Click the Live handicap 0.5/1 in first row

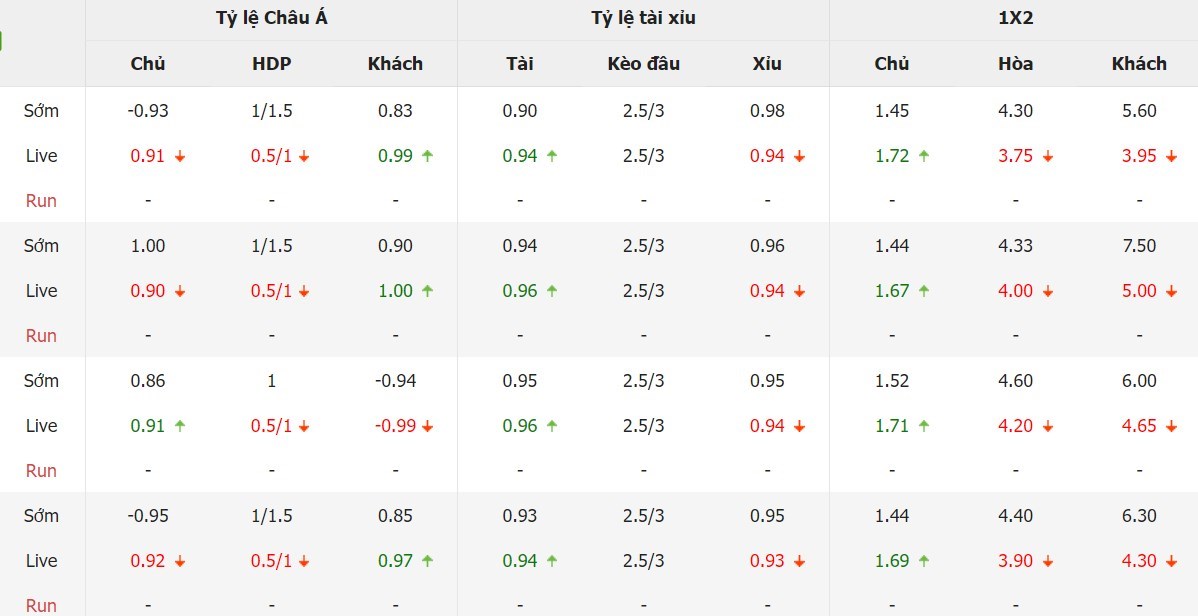(271, 156)
